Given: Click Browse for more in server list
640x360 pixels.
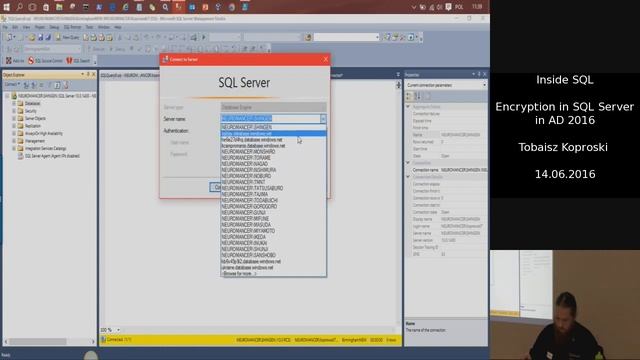Looking at the screenshot, I should (273, 273).
